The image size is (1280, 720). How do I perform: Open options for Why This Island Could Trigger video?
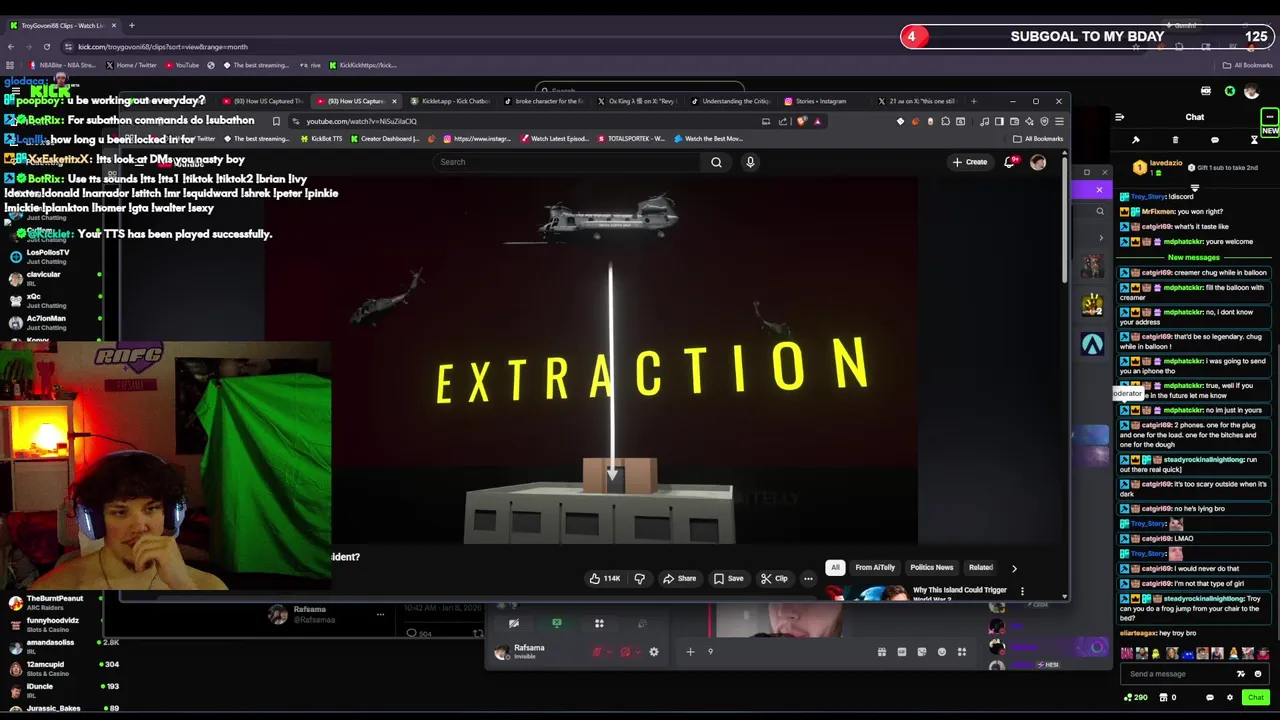pyautogui.click(x=1022, y=591)
